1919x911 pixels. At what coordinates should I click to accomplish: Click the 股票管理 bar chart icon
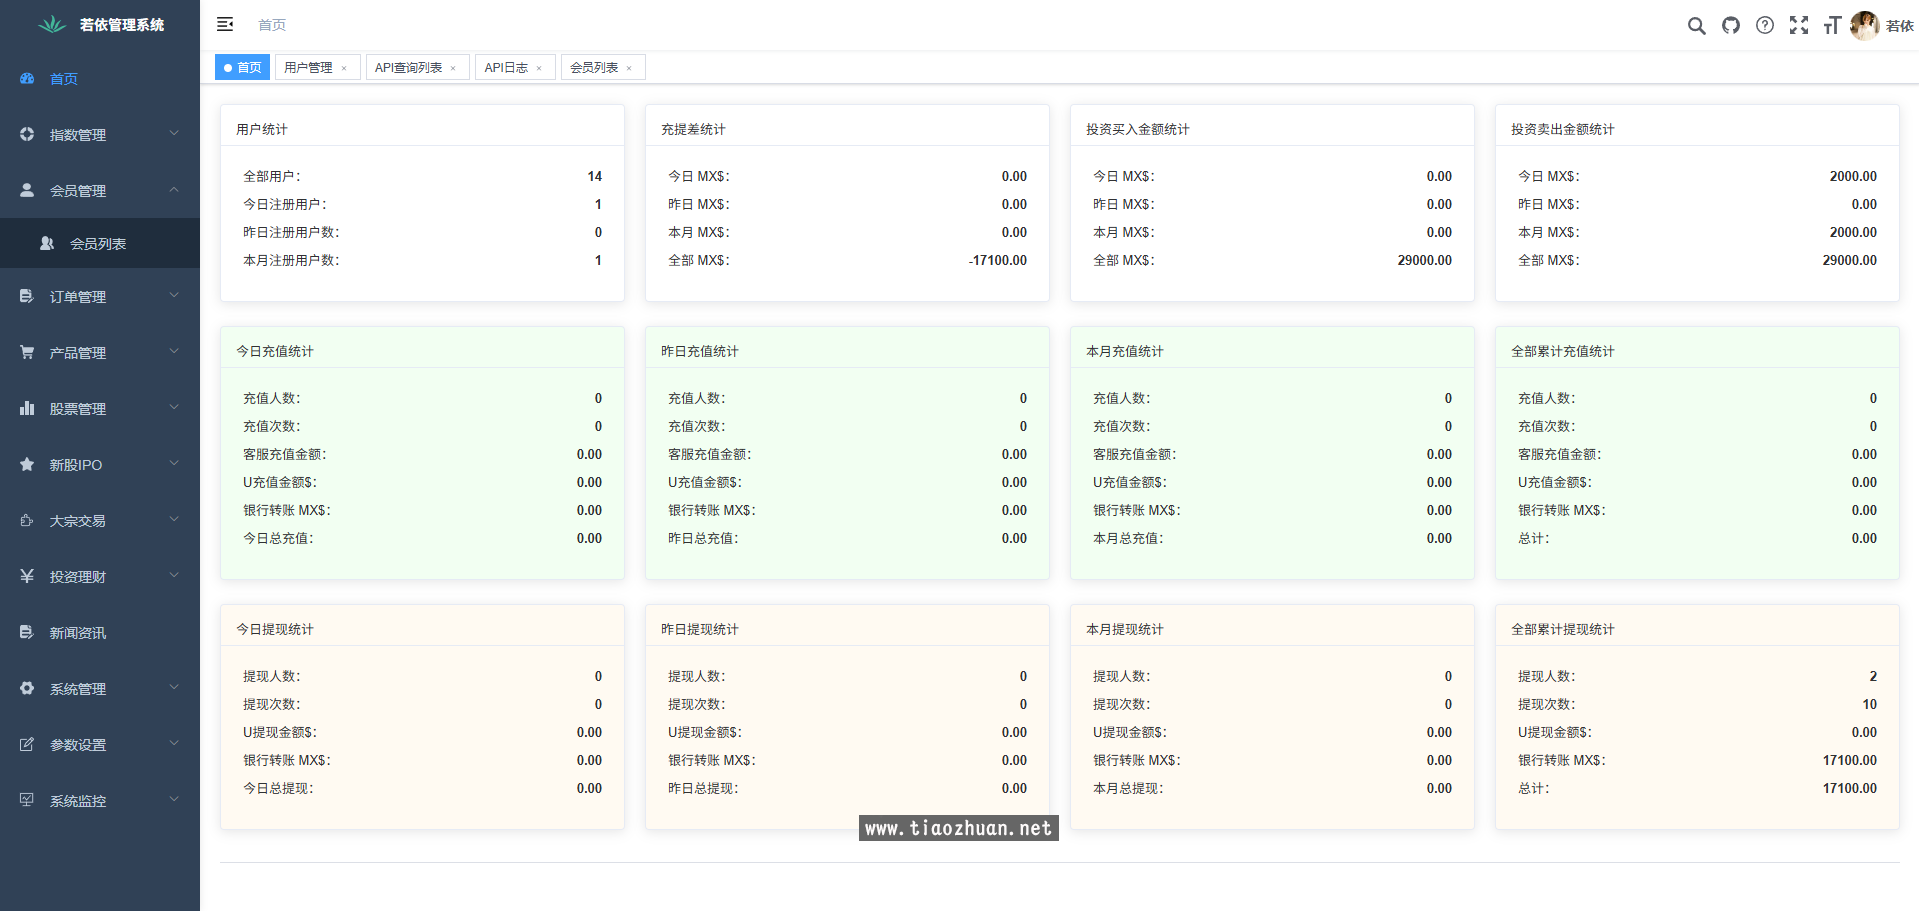(27, 408)
